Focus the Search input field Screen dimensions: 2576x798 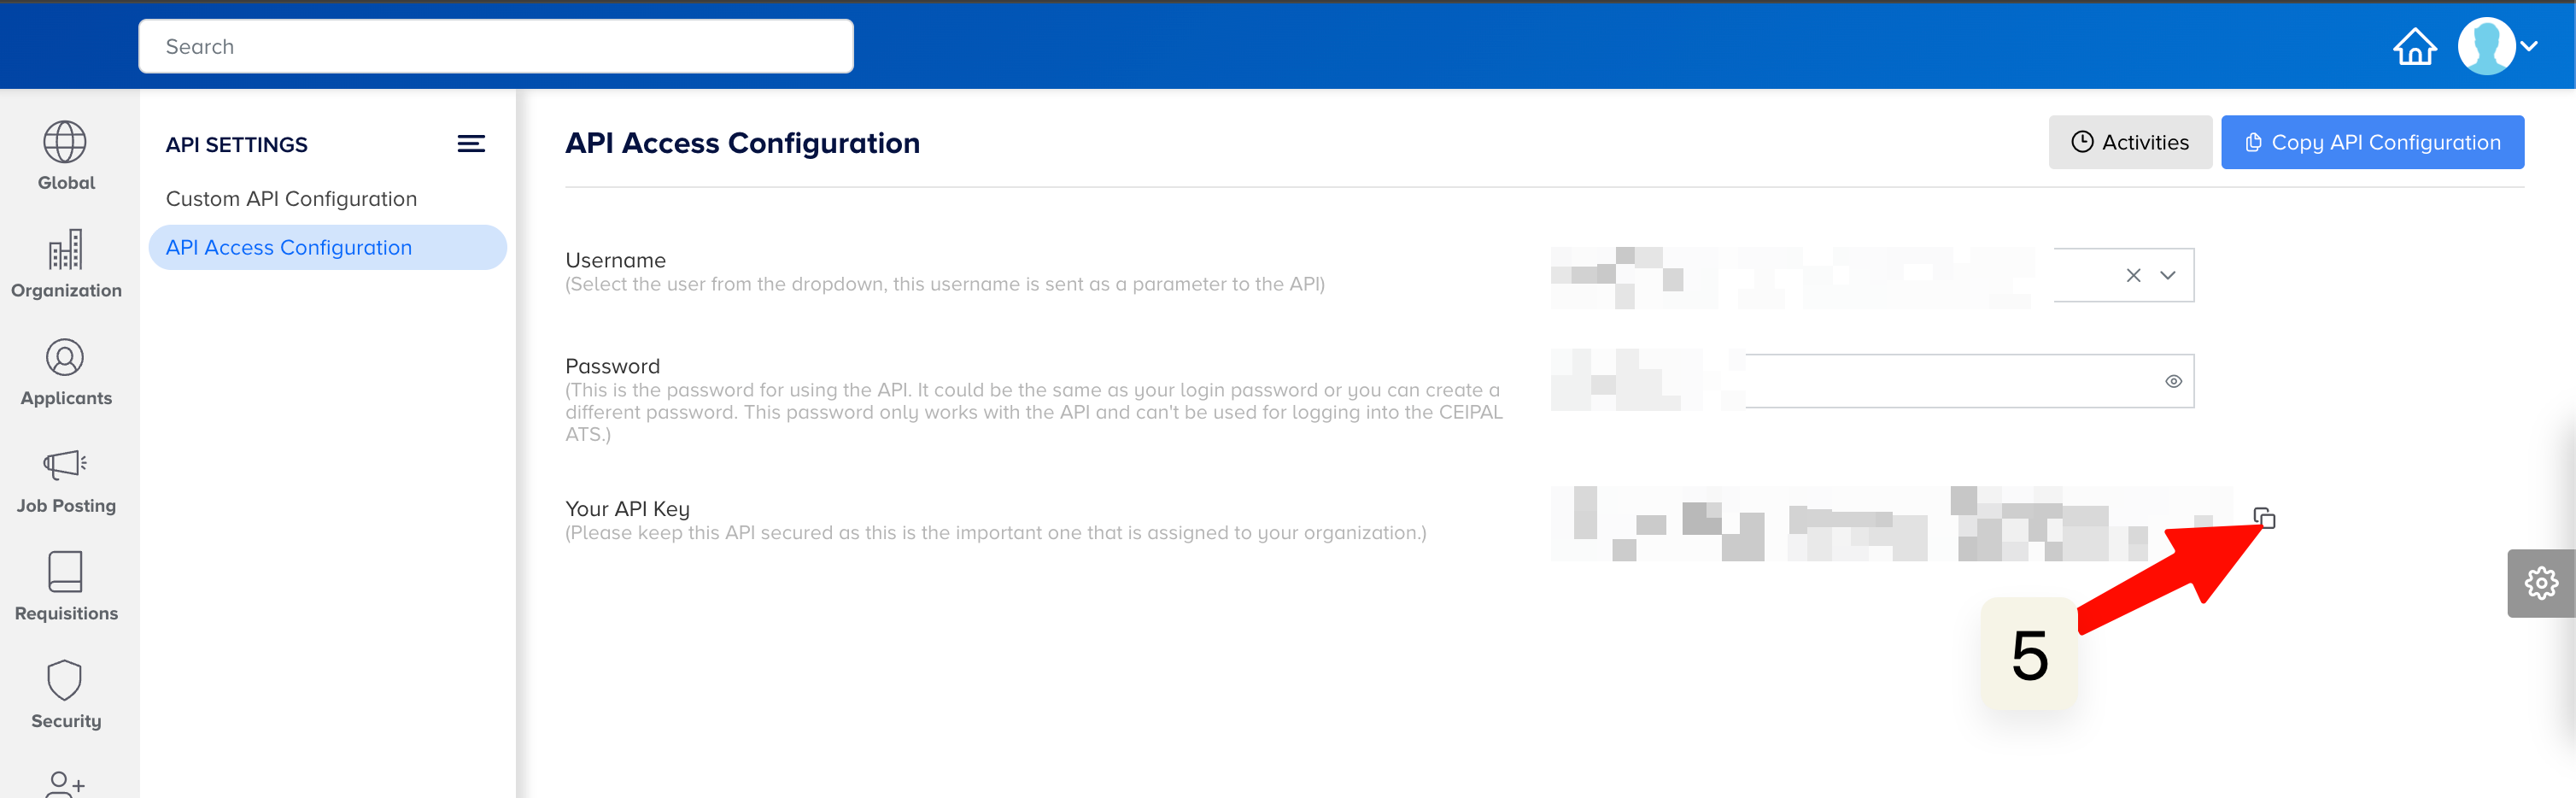[496, 47]
